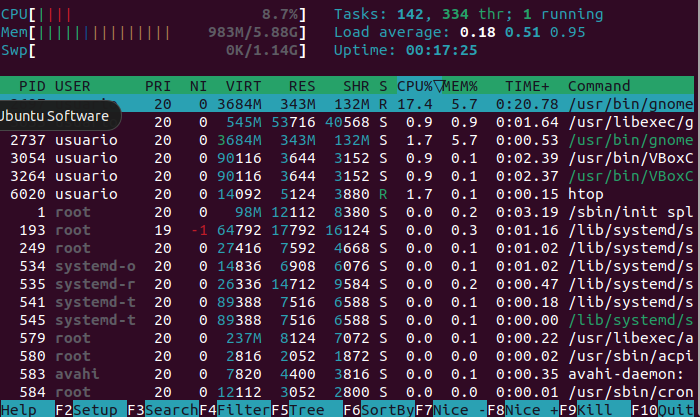The width and height of the screenshot is (700, 417).
Task: Select process row with PID 3264
Action: pyautogui.click(x=347, y=176)
